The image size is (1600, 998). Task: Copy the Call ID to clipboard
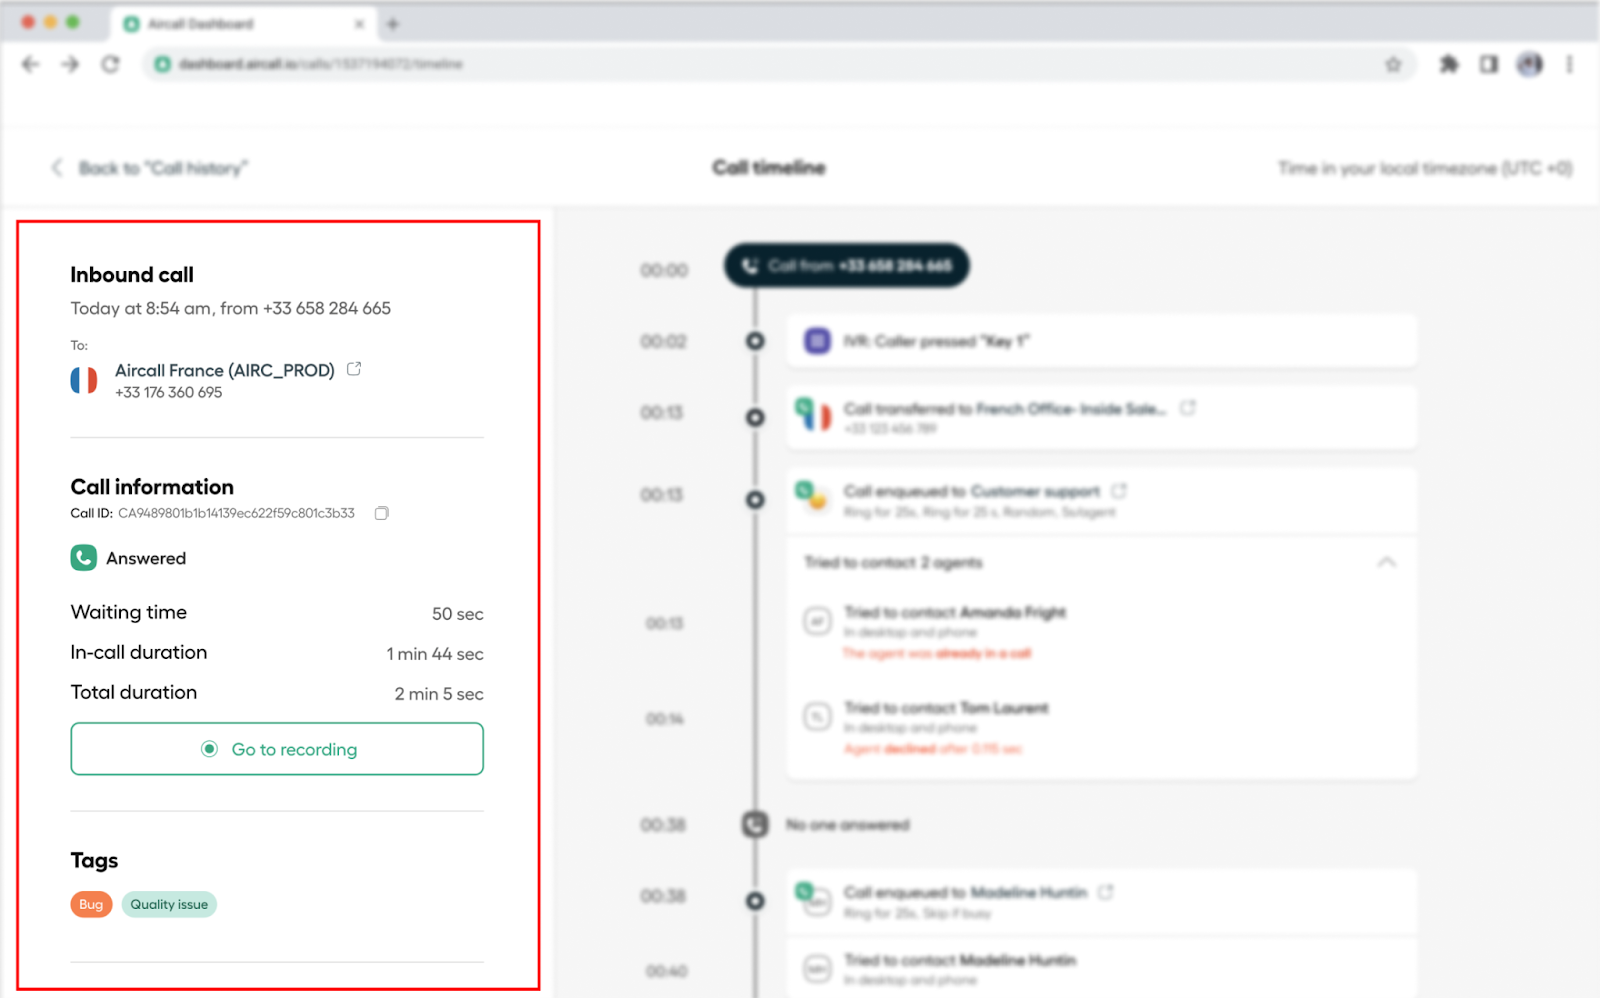[x=381, y=513]
